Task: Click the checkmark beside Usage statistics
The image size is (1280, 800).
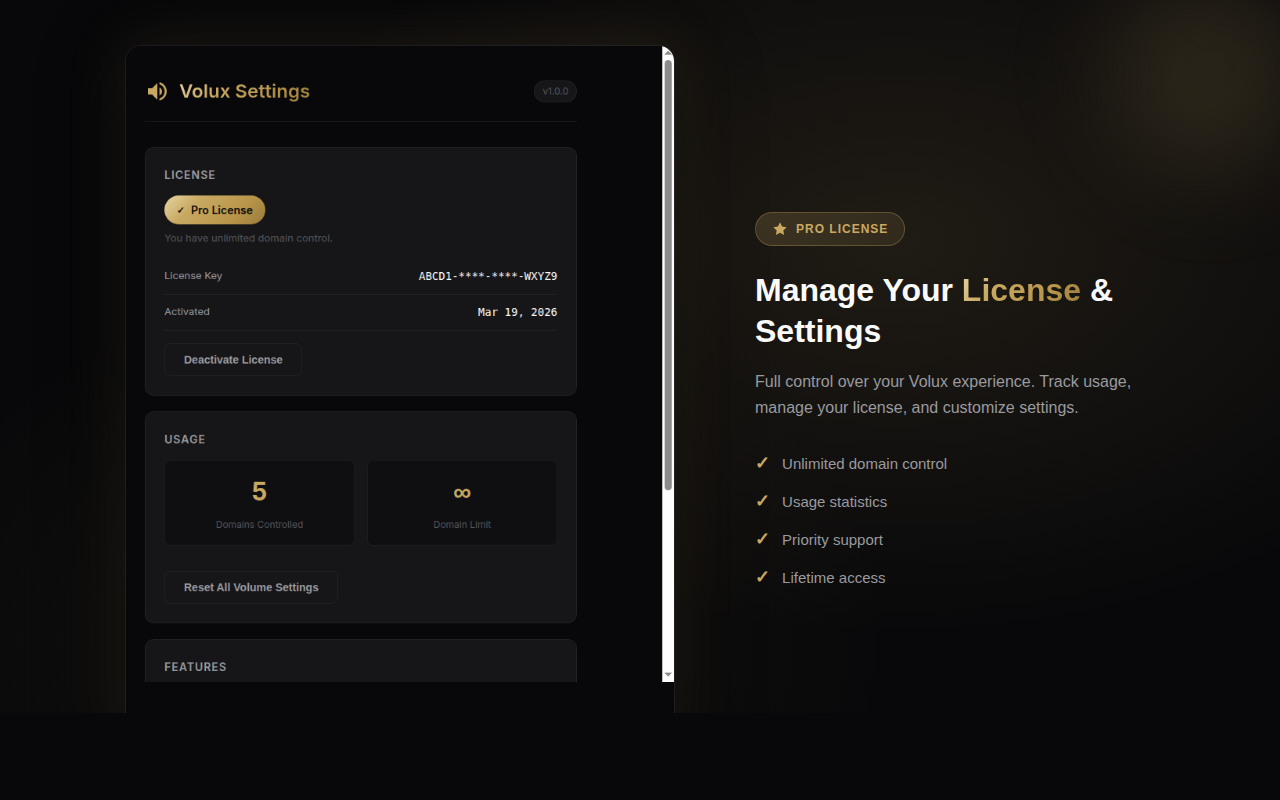Action: pos(762,501)
